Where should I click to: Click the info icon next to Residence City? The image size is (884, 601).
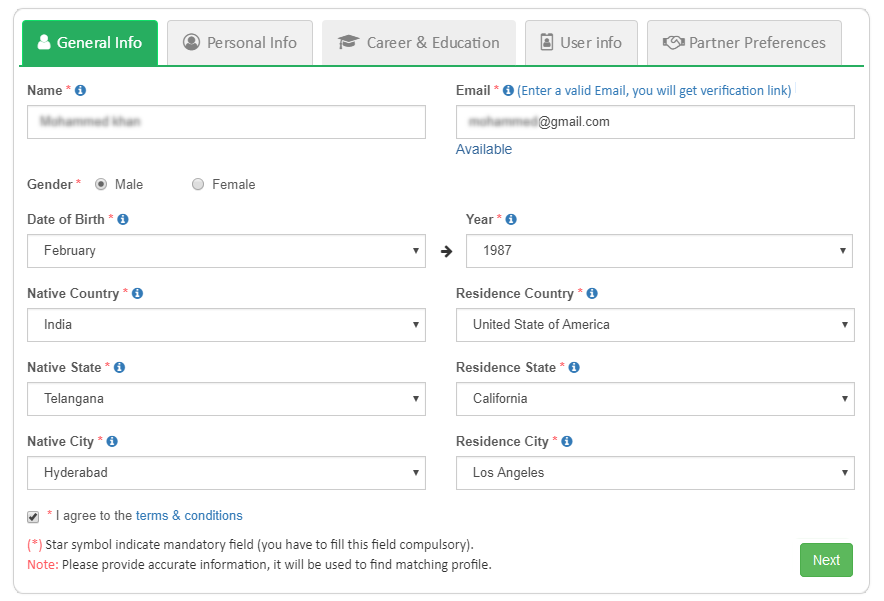coord(567,441)
